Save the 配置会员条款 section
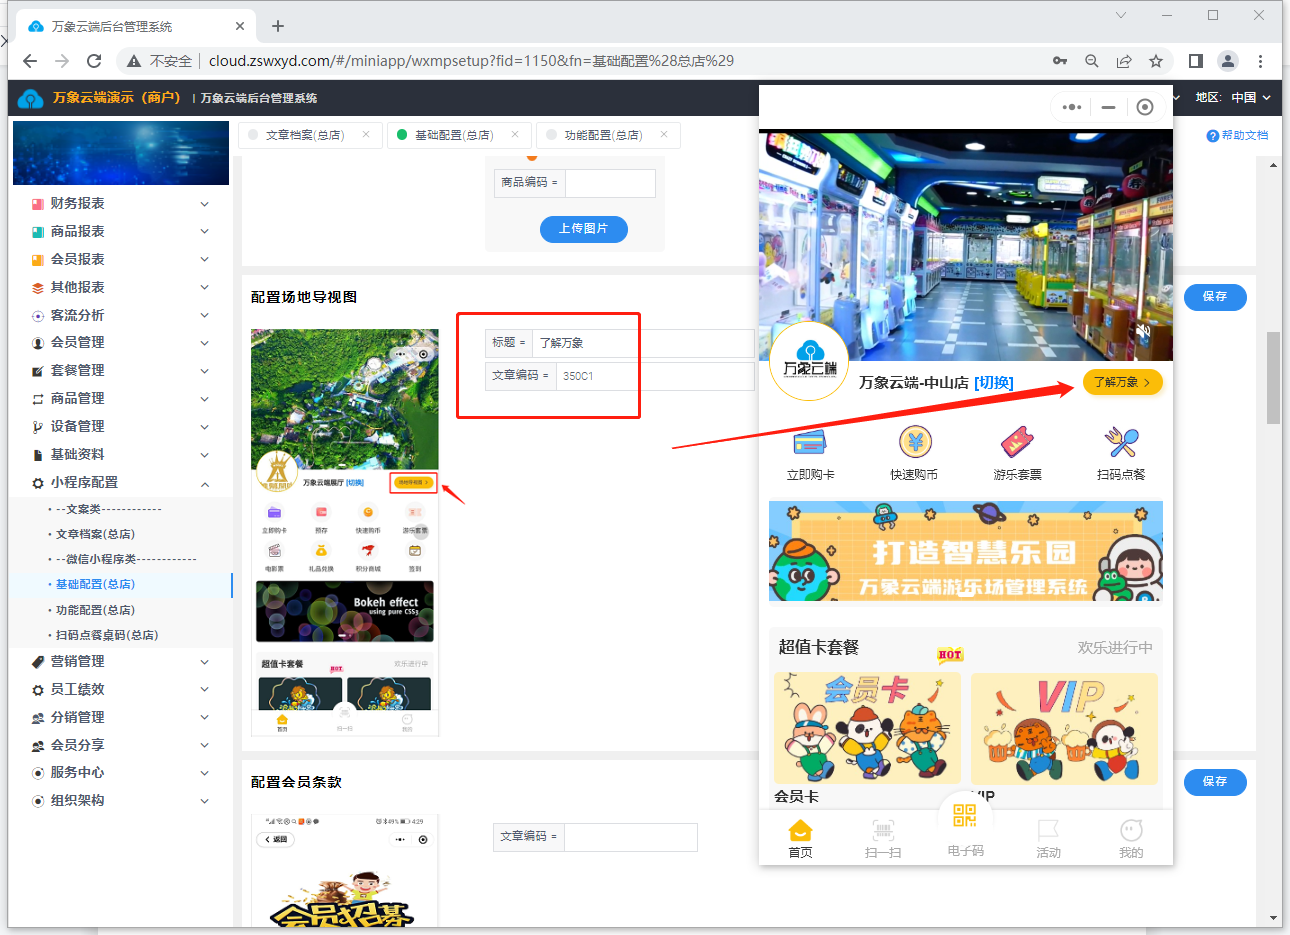The image size is (1290, 935). (x=1215, y=782)
